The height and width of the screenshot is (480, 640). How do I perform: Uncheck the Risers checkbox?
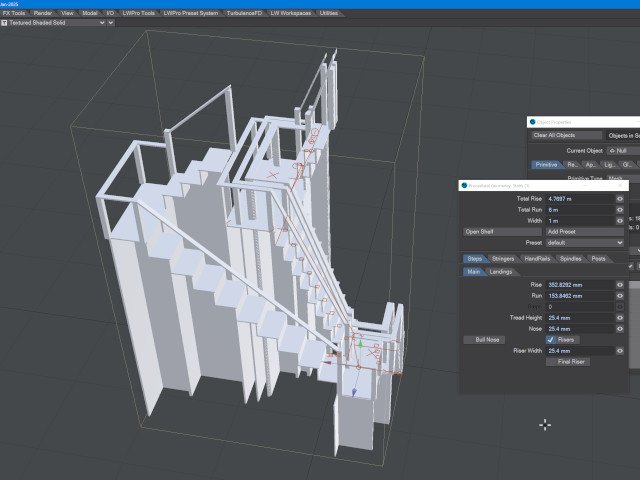[x=551, y=340]
